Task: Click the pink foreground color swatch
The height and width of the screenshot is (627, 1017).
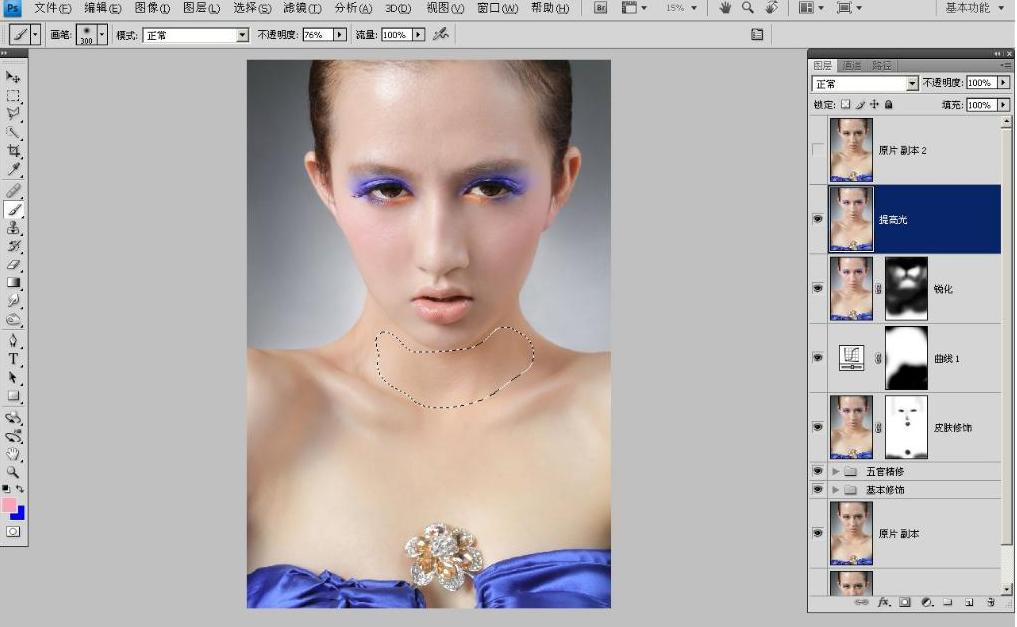Action: (8, 505)
